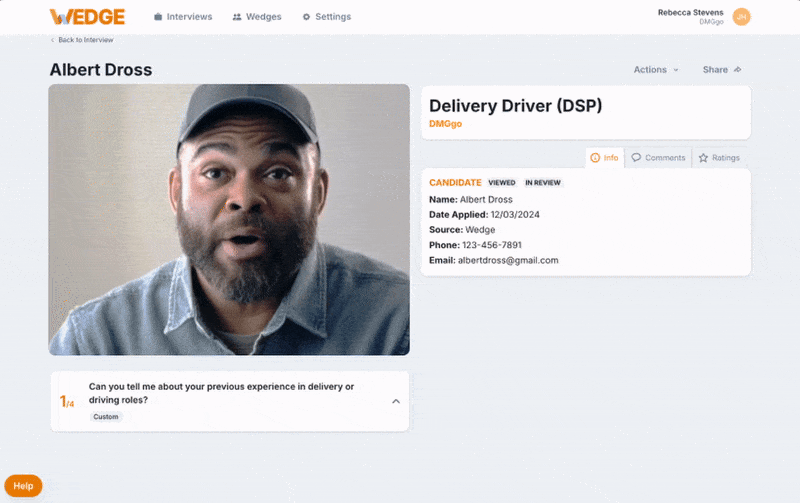Collapse the question panel with the chevron
The height and width of the screenshot is (503, 800).
[395, 401]
